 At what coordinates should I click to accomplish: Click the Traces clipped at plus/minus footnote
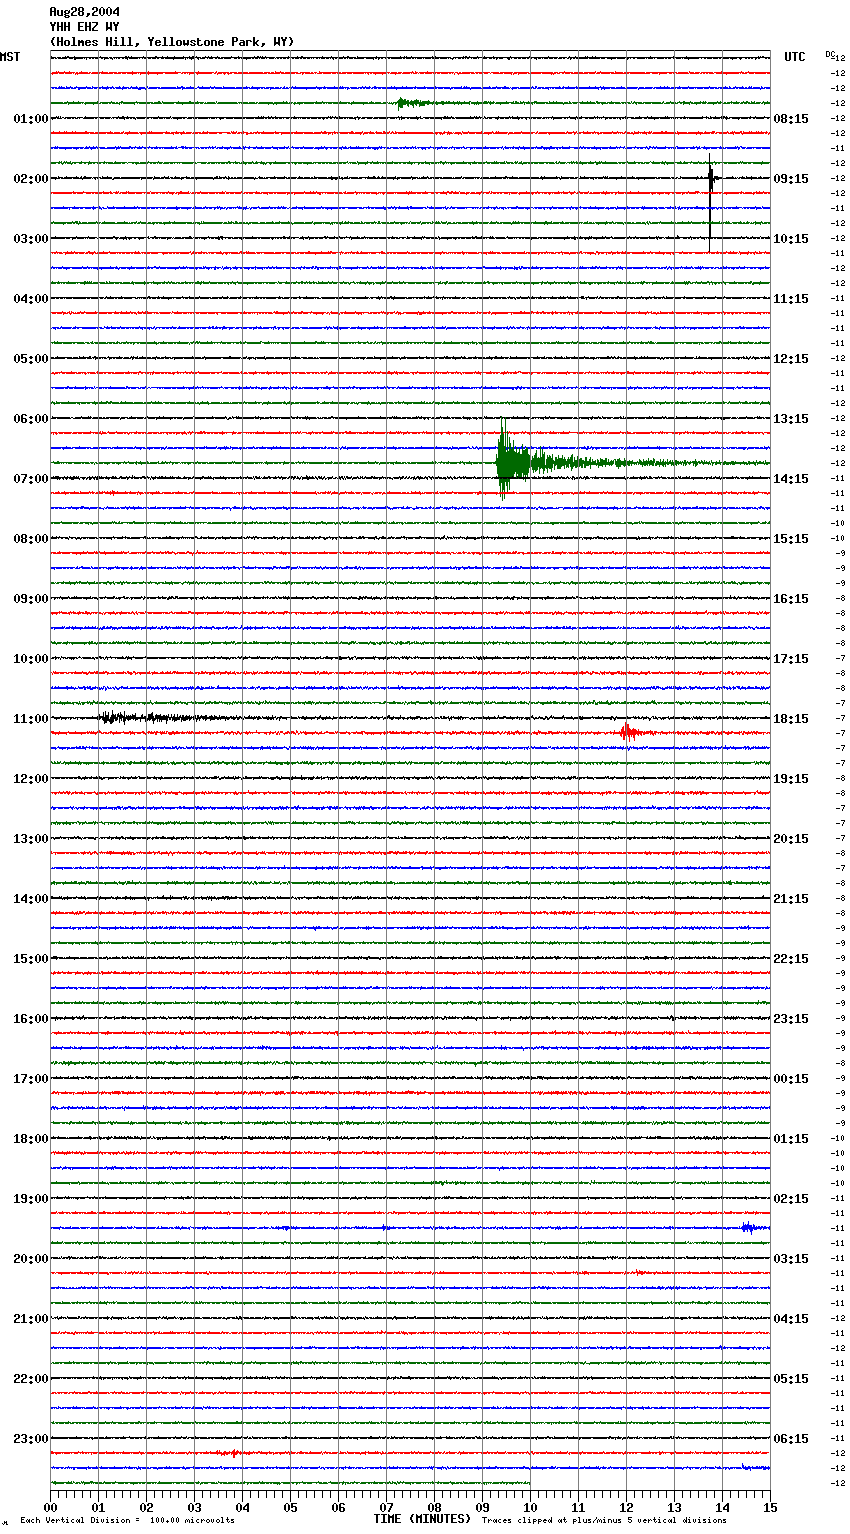(604, 1520)
